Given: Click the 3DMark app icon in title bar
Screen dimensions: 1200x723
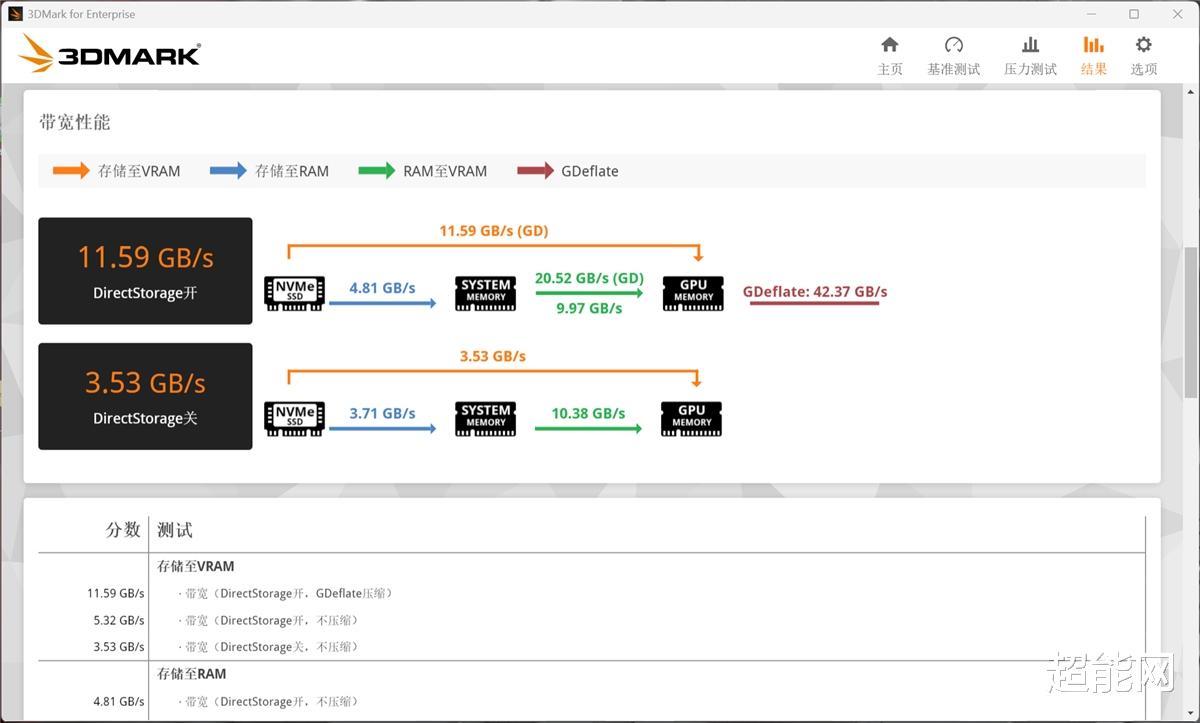Looking at the screenshot, I should pyautogui.click(x=15, y=14).
